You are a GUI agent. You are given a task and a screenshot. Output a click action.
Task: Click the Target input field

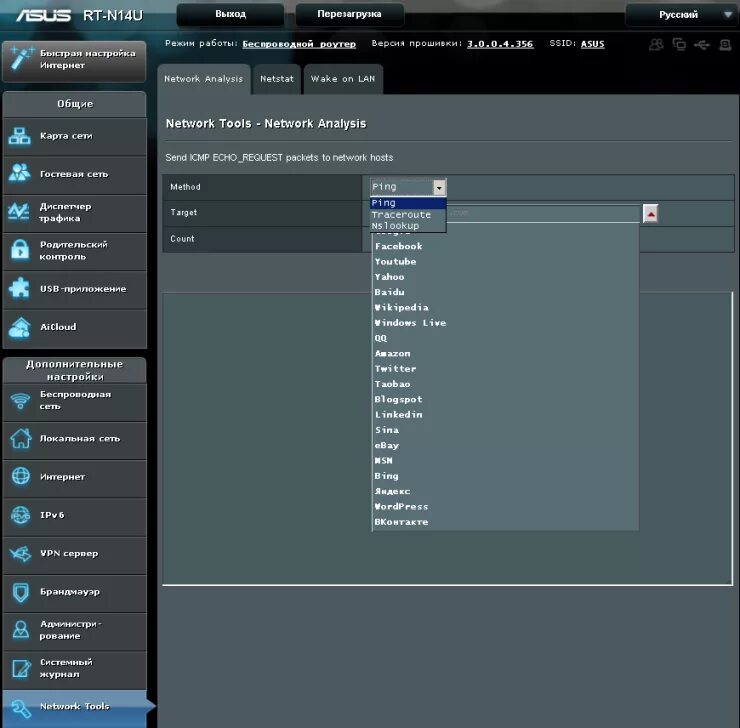(x=505, y=214)
